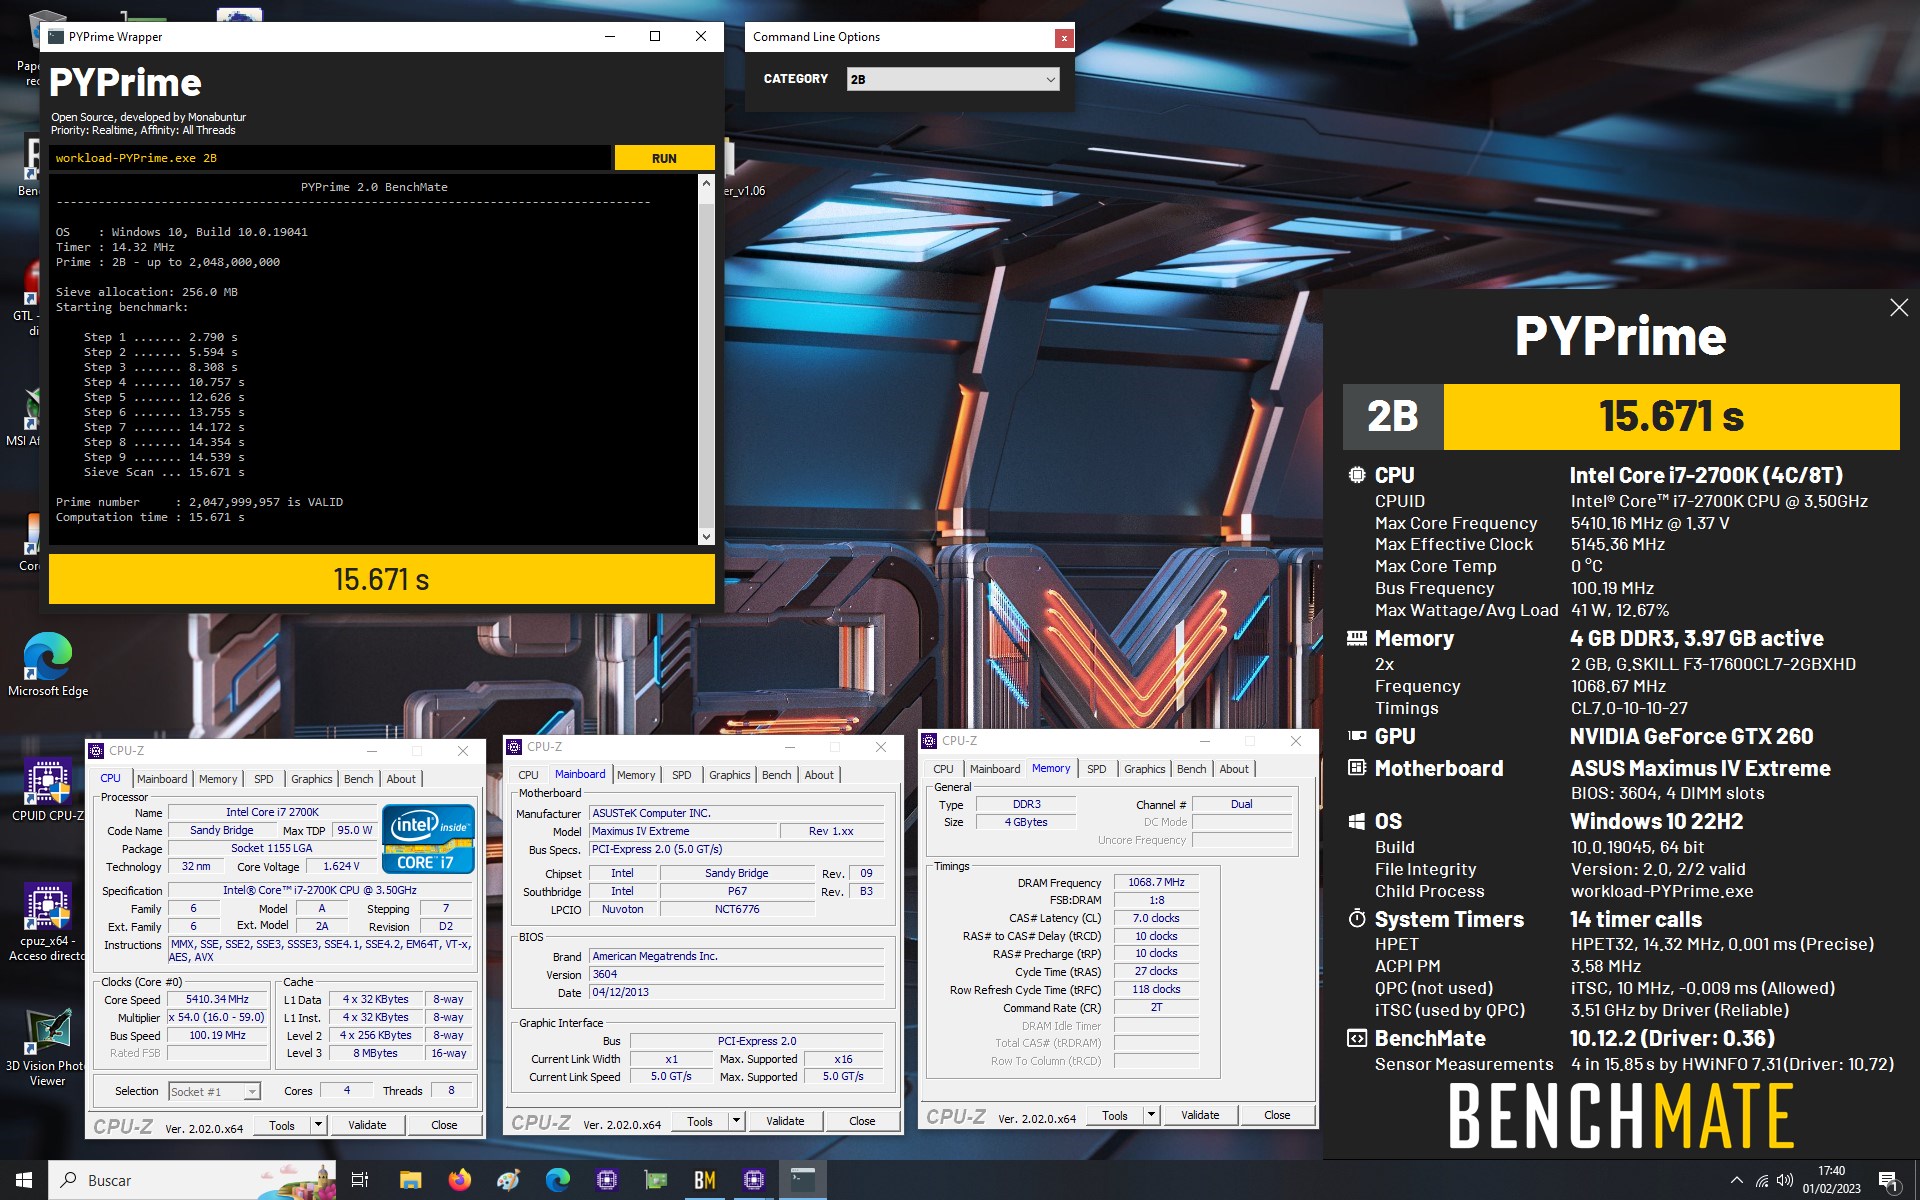Click Maximus IV Extreme model field
The width and height of the screenshot is (1920, 1200).
(683, 831)
